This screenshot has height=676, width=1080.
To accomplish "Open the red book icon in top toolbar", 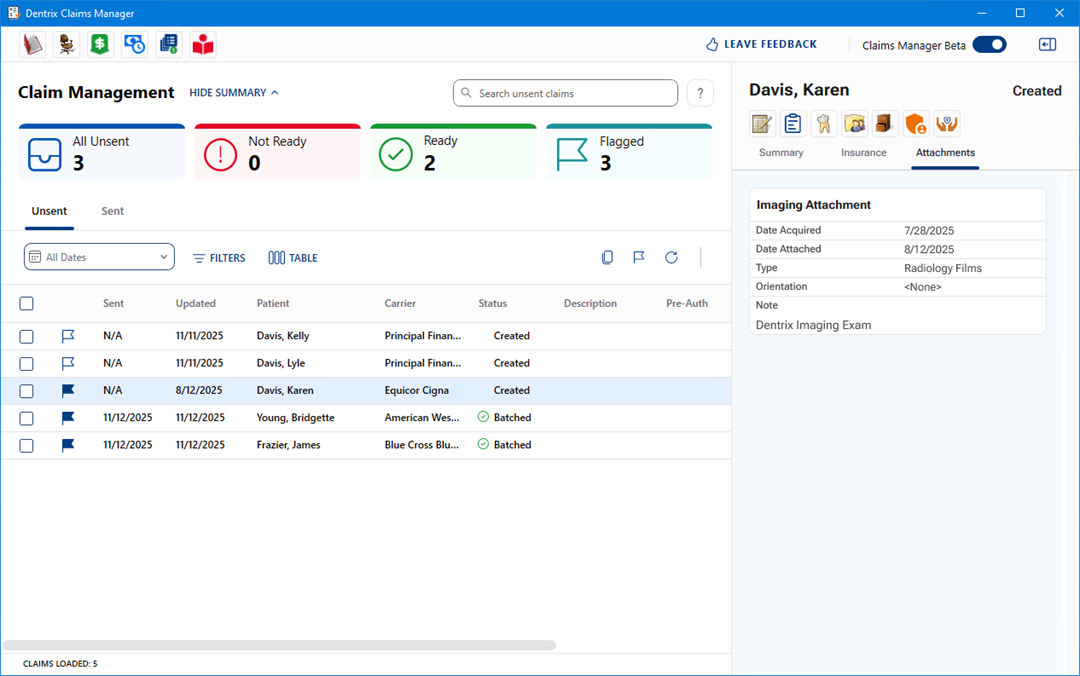I will coord(33,44).
